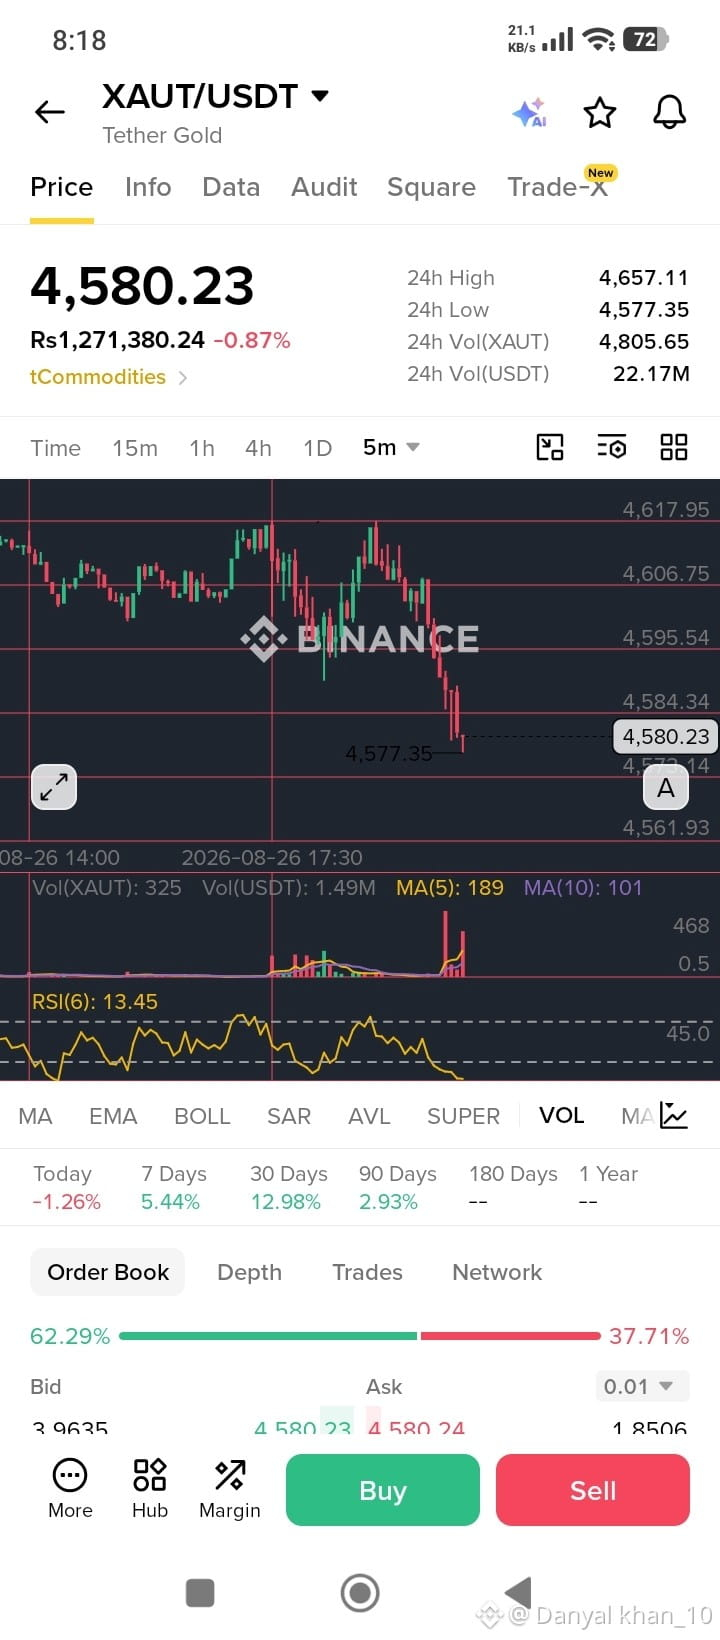Screen dimensions: 720x1640
Task: Tap the 37.71% ask percentage
Action: click(x=649, y=1336)
